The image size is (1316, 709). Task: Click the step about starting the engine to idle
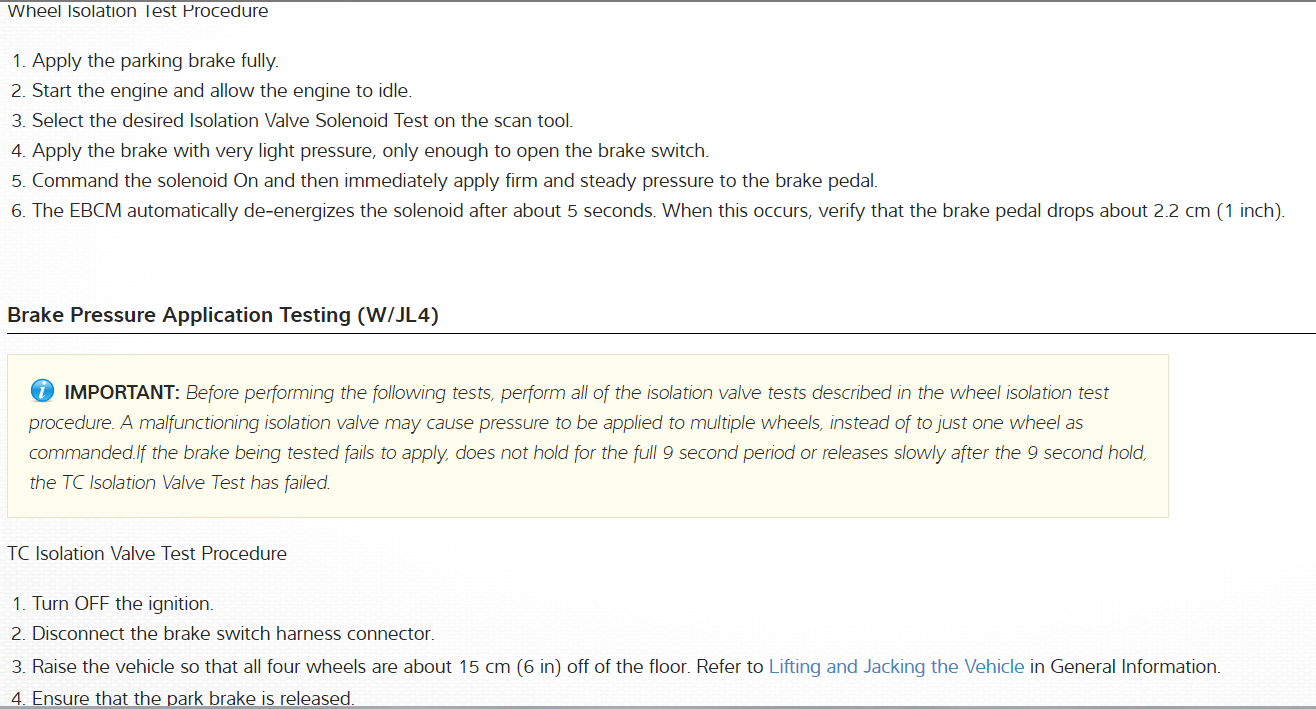[x=221, y=91]
